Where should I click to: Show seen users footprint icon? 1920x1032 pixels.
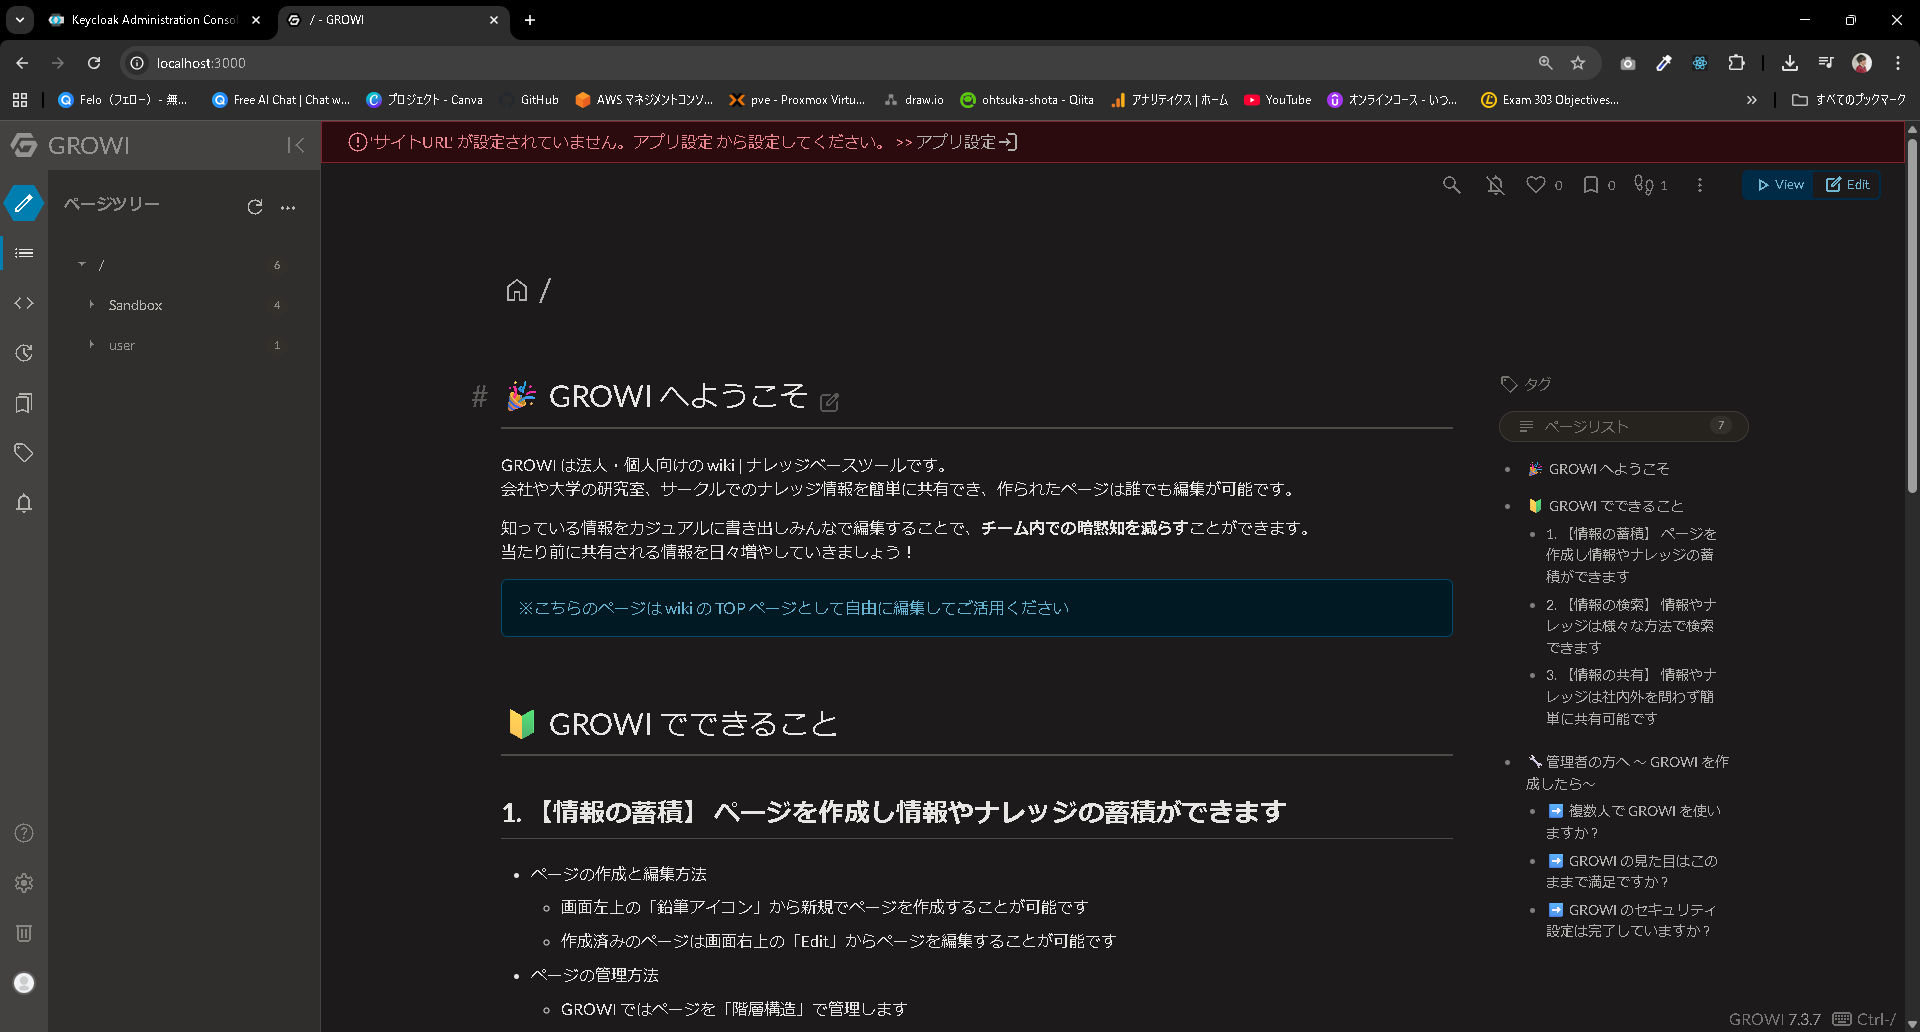click(x=1644, y=185)
